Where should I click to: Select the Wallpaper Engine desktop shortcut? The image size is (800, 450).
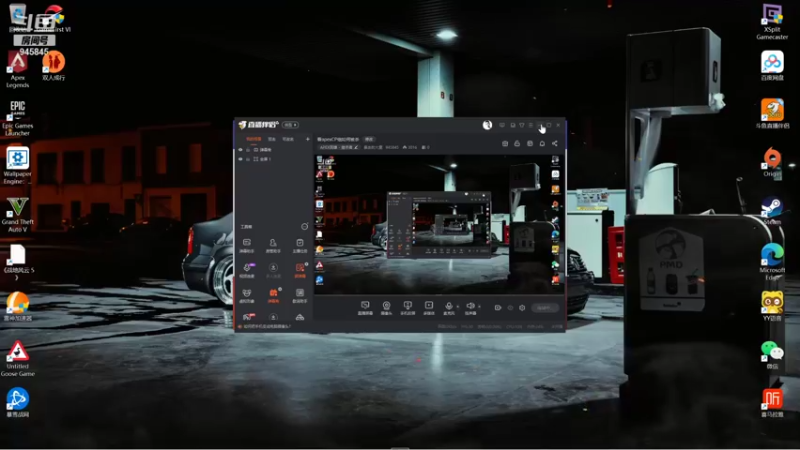[x=17, y=166]
